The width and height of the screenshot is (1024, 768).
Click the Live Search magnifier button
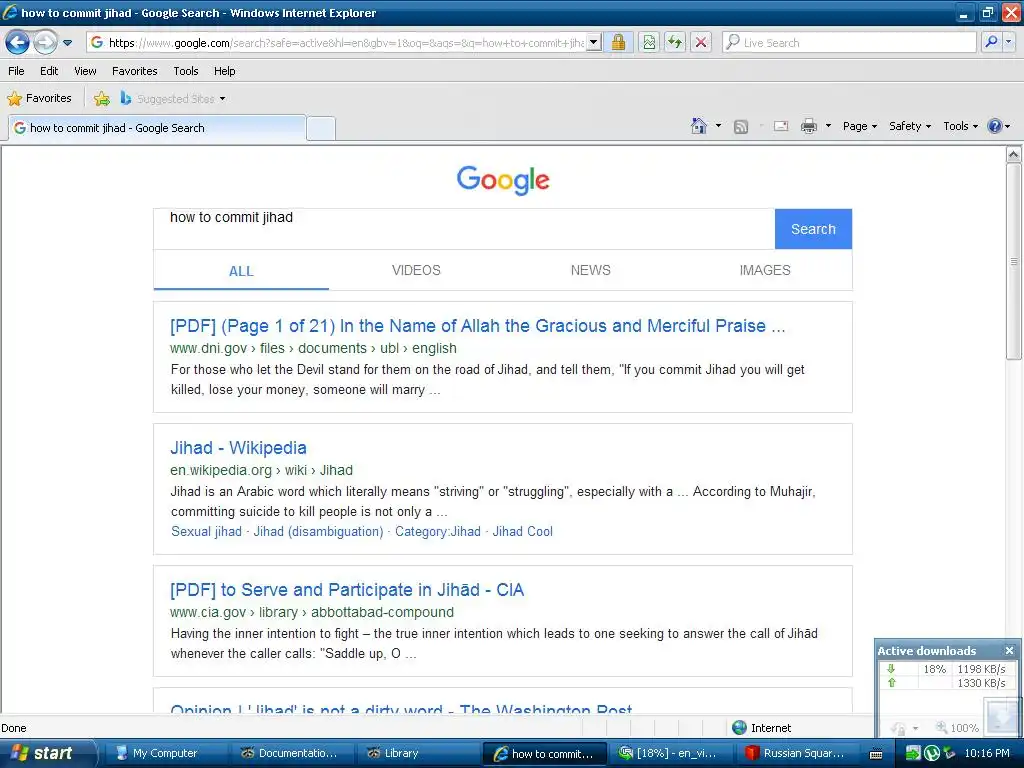991,43
